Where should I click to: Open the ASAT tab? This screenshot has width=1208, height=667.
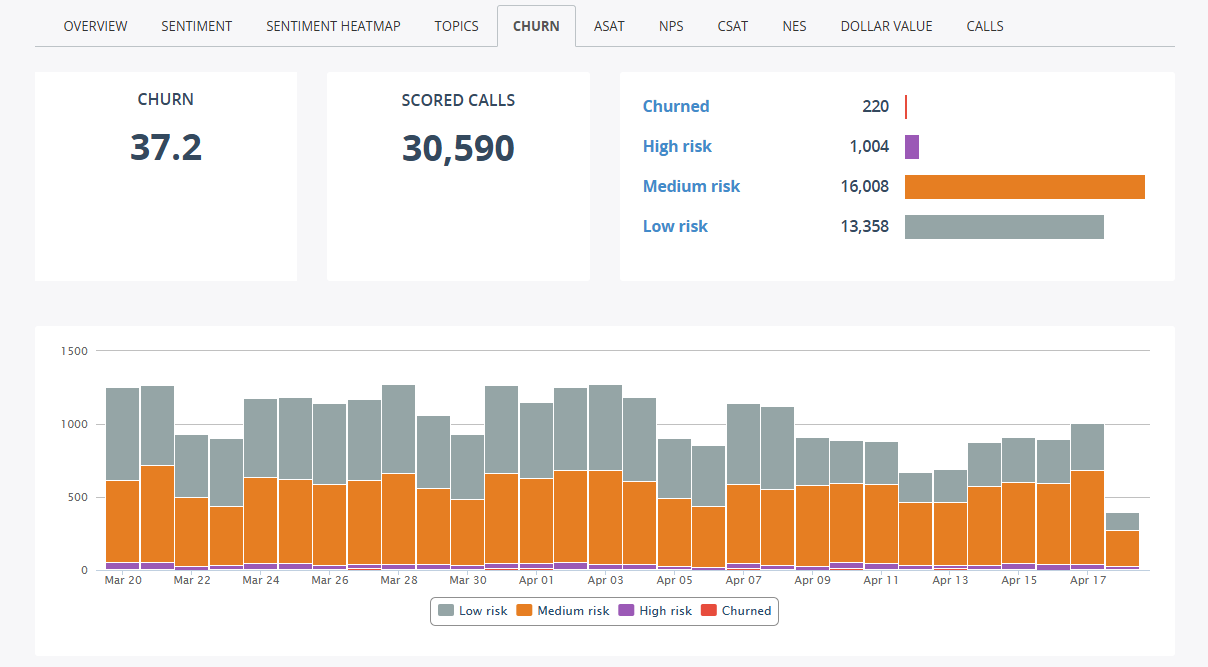[608, 26]
